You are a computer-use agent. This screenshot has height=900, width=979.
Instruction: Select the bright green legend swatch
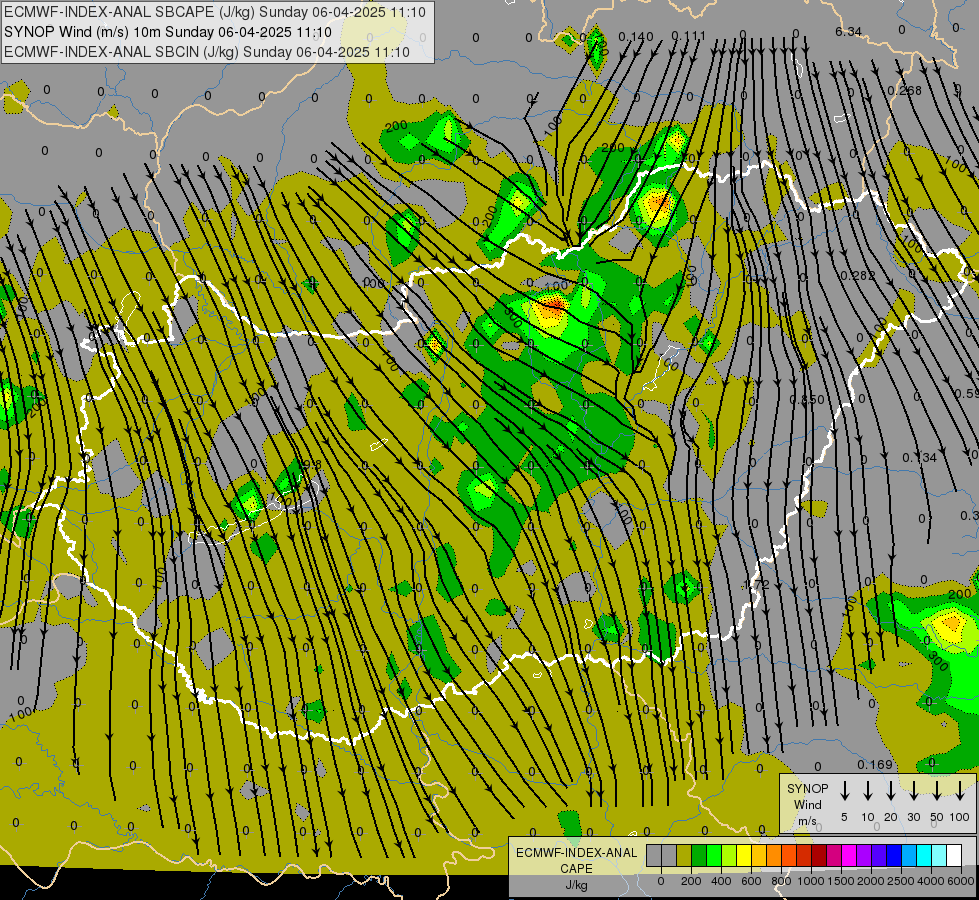[714, 856]
